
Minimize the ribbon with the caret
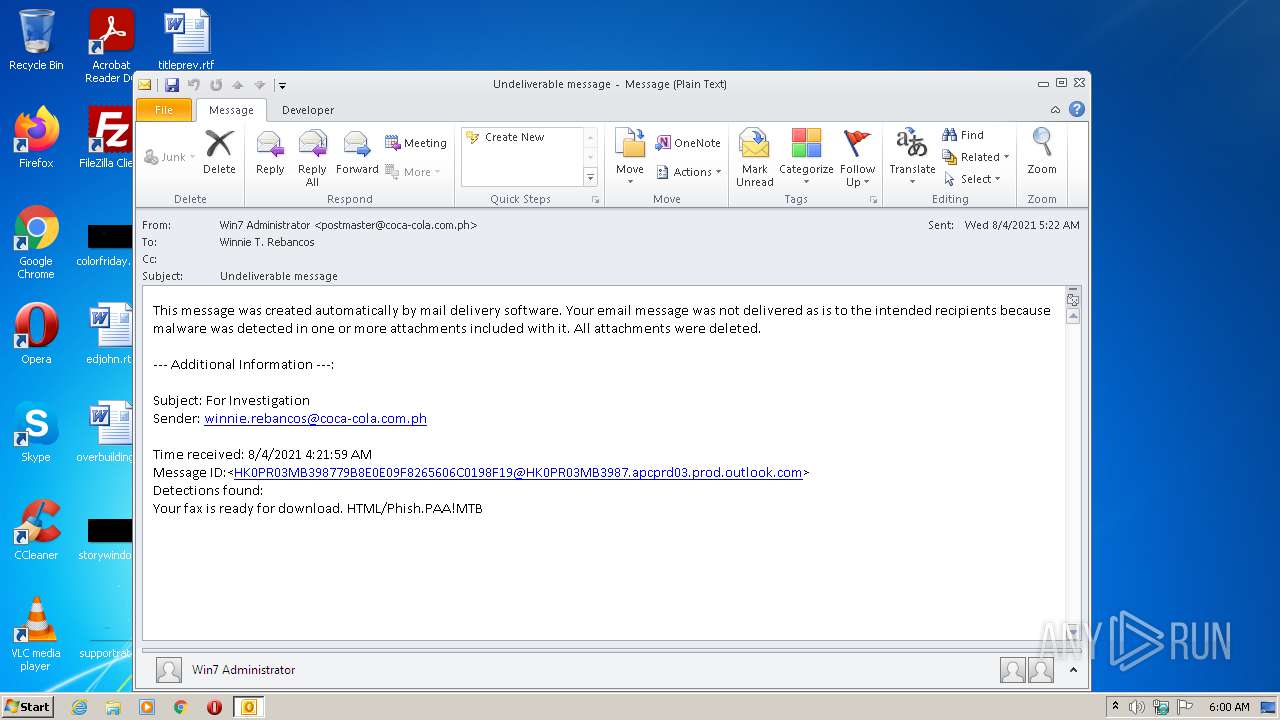1055,110
